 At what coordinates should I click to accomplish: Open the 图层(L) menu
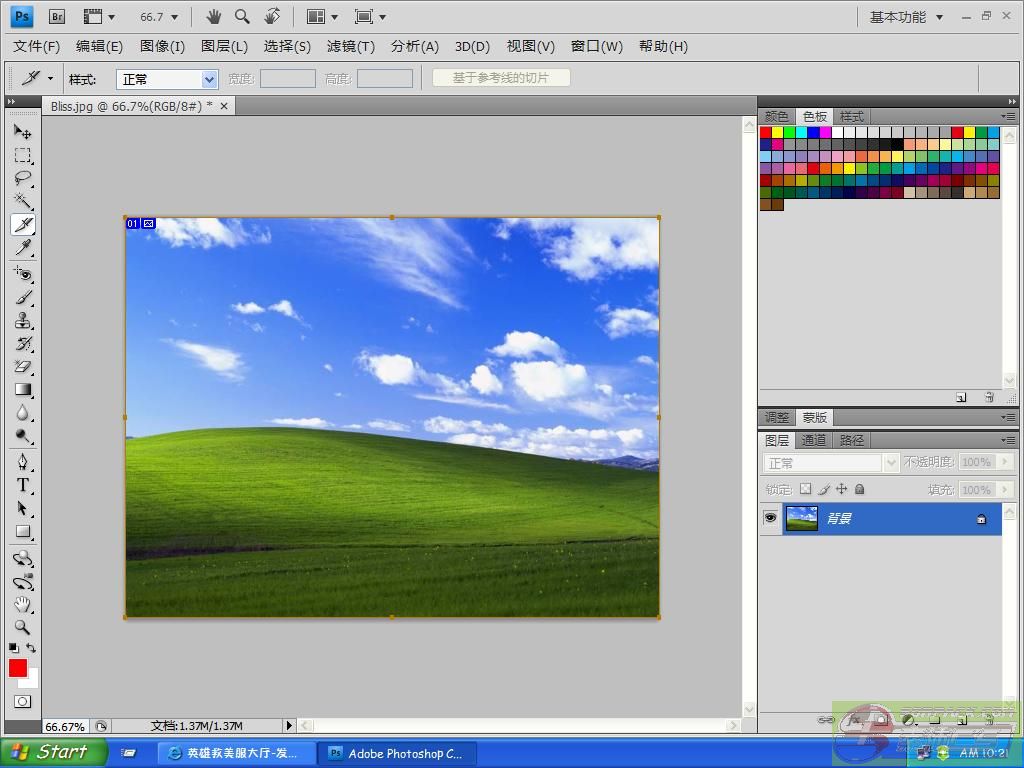(224, 46)
